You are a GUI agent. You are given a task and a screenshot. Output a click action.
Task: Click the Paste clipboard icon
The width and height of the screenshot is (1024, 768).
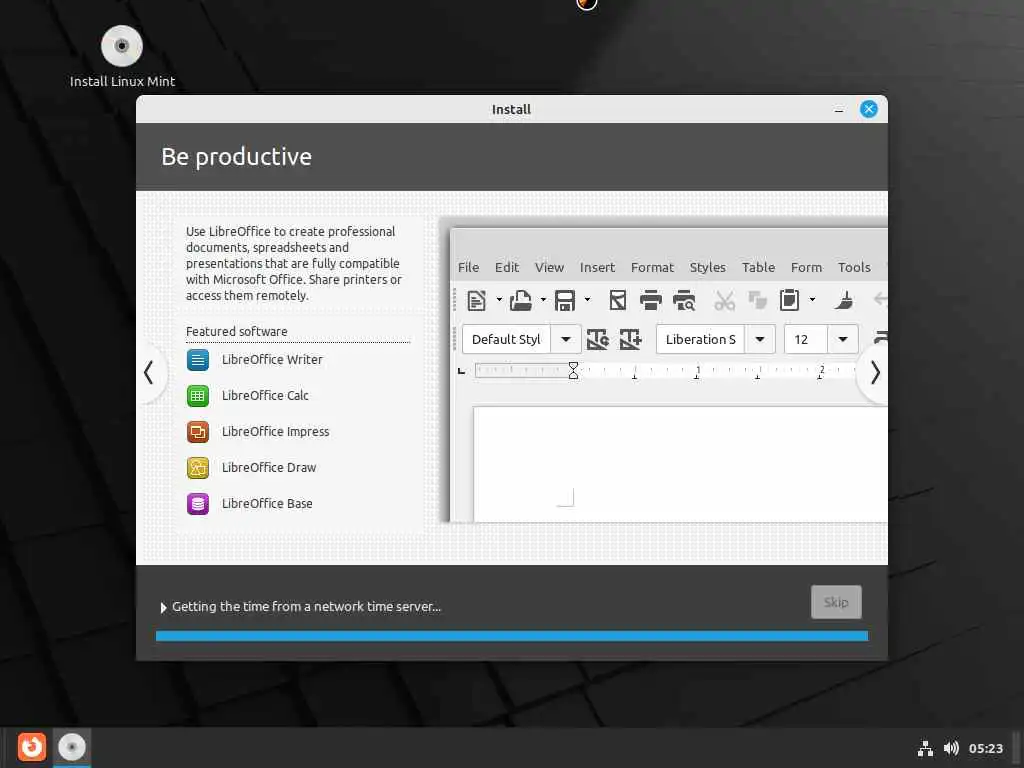tap(790, 300)
